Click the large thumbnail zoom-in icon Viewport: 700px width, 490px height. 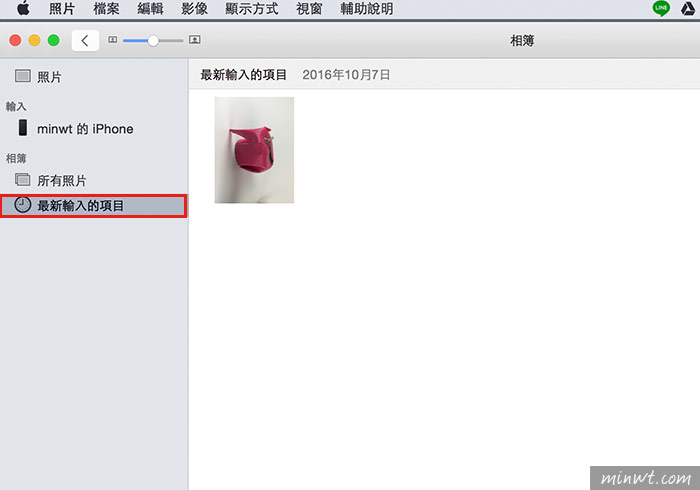tap(195, 40)
